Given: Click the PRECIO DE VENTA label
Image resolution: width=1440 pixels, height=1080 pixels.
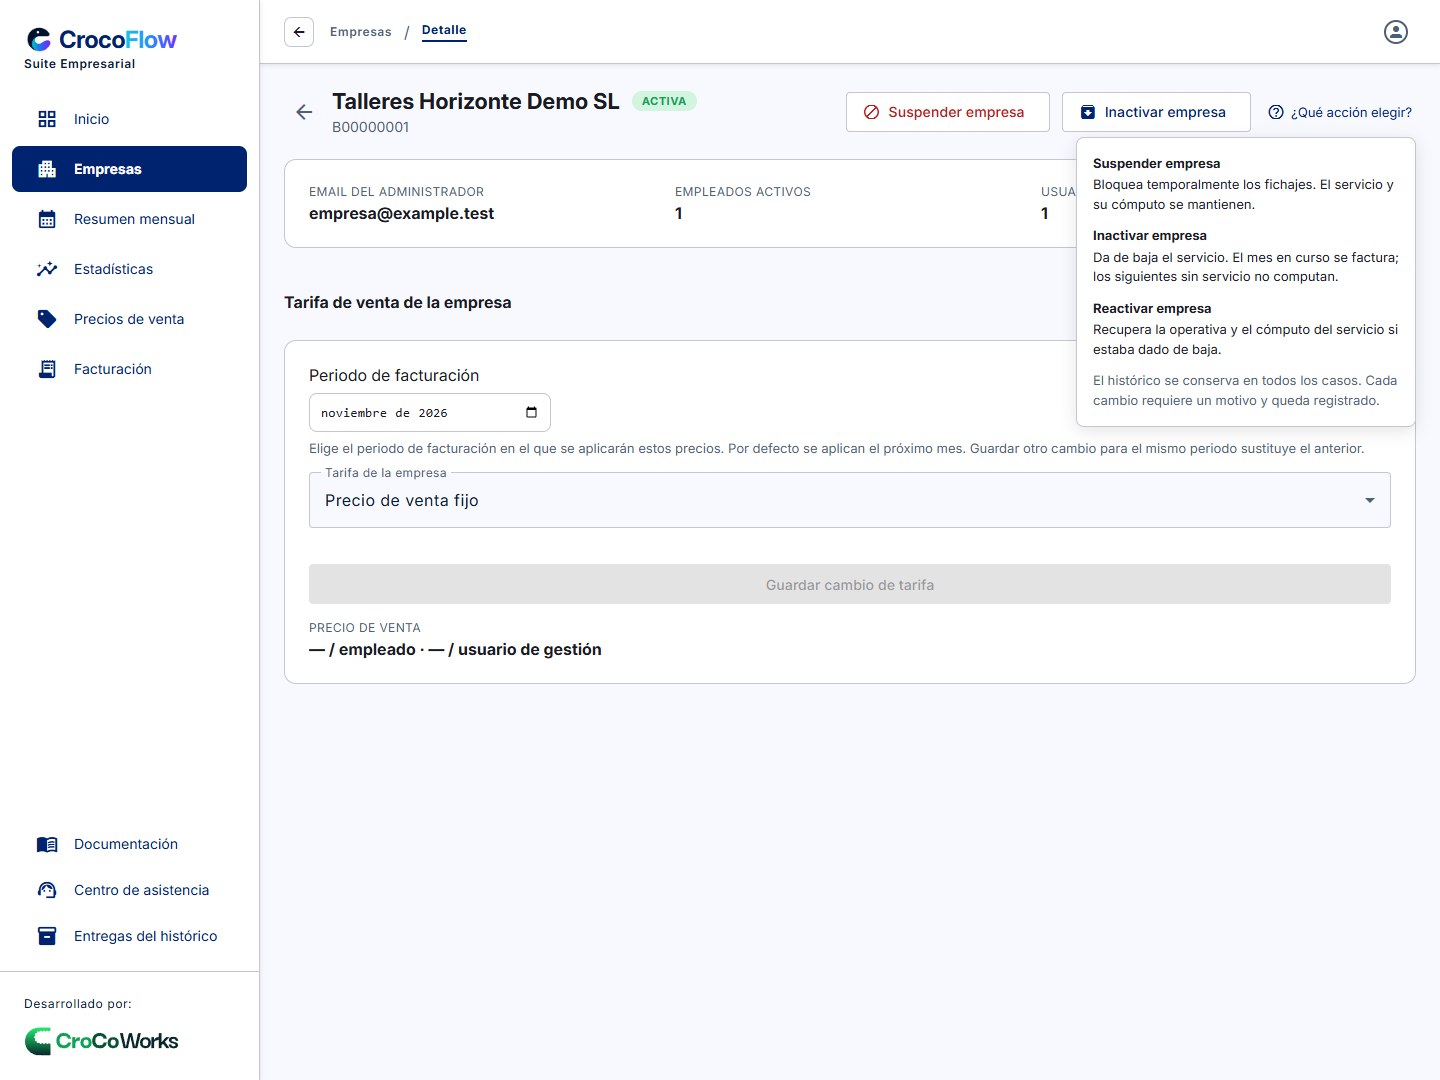Looking at the screenshot, I should 365,628.
